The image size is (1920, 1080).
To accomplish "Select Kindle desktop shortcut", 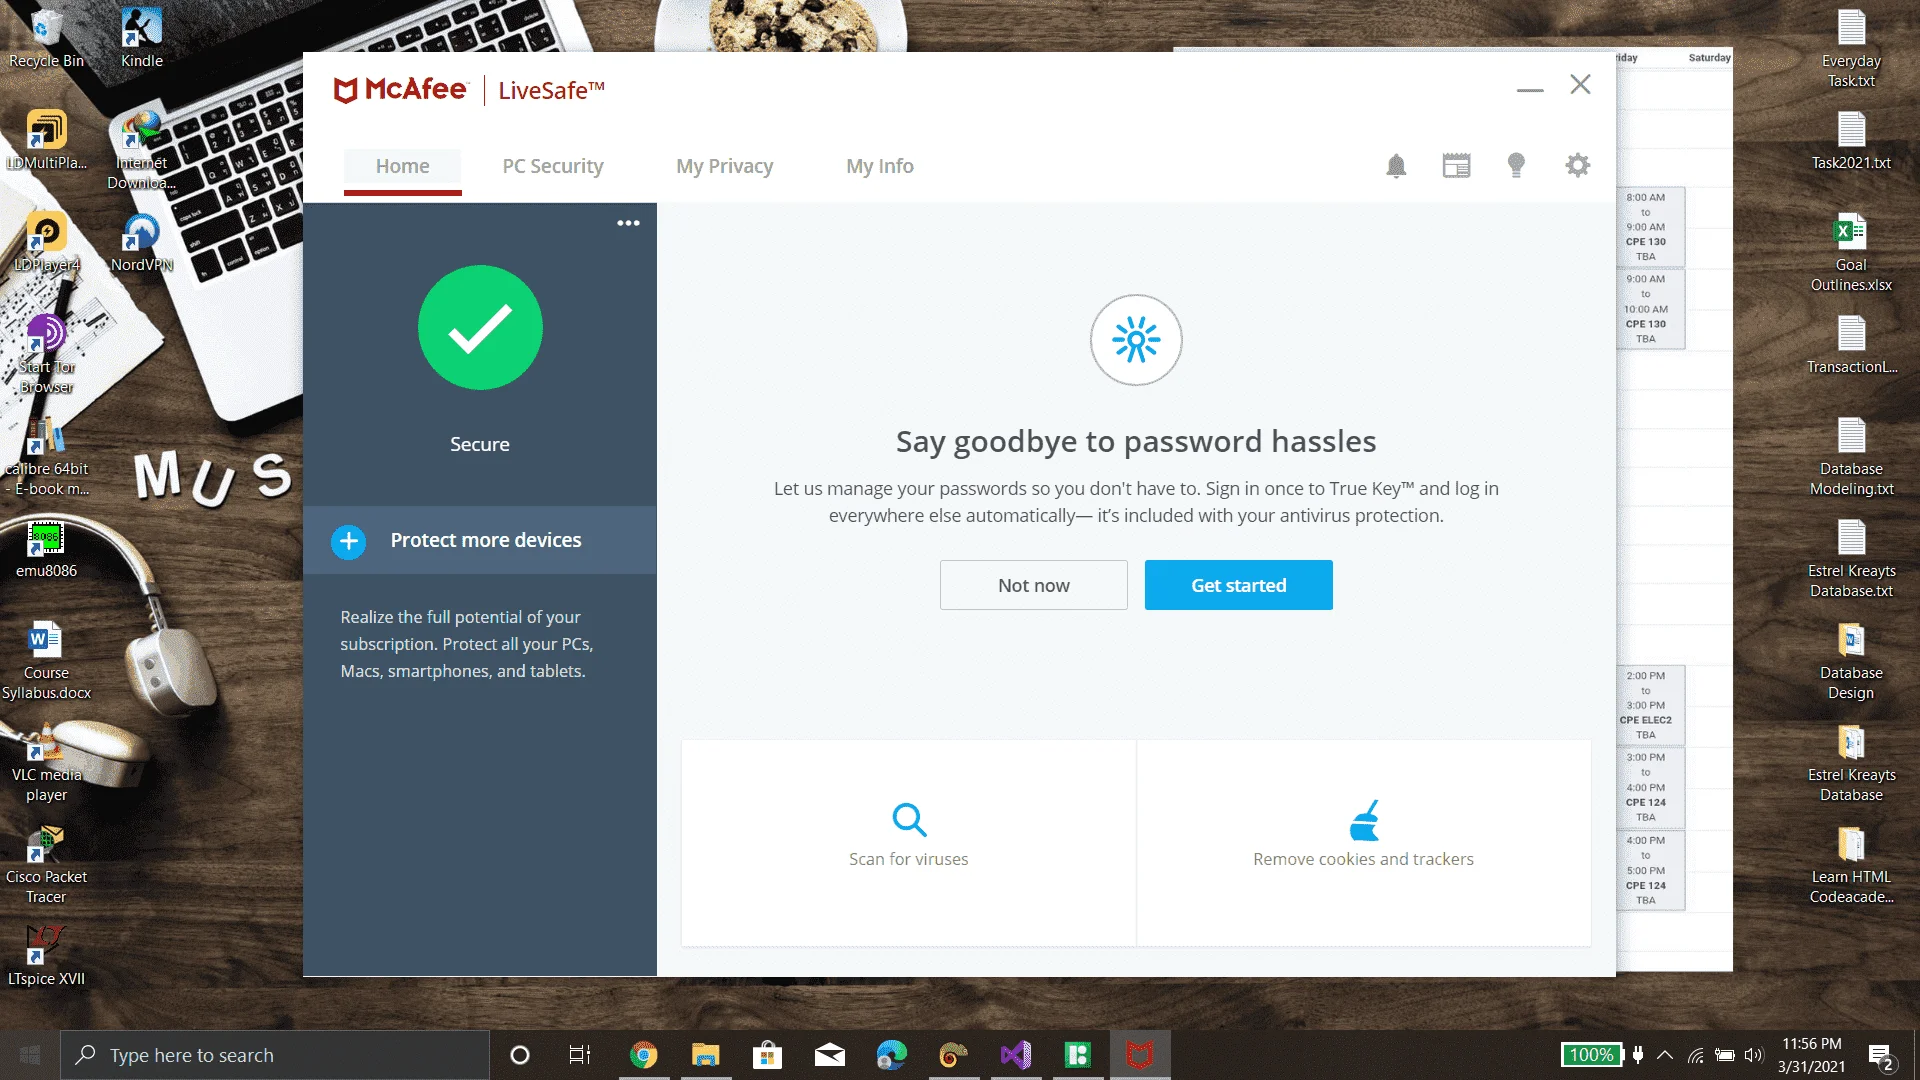I will point(142,40).
